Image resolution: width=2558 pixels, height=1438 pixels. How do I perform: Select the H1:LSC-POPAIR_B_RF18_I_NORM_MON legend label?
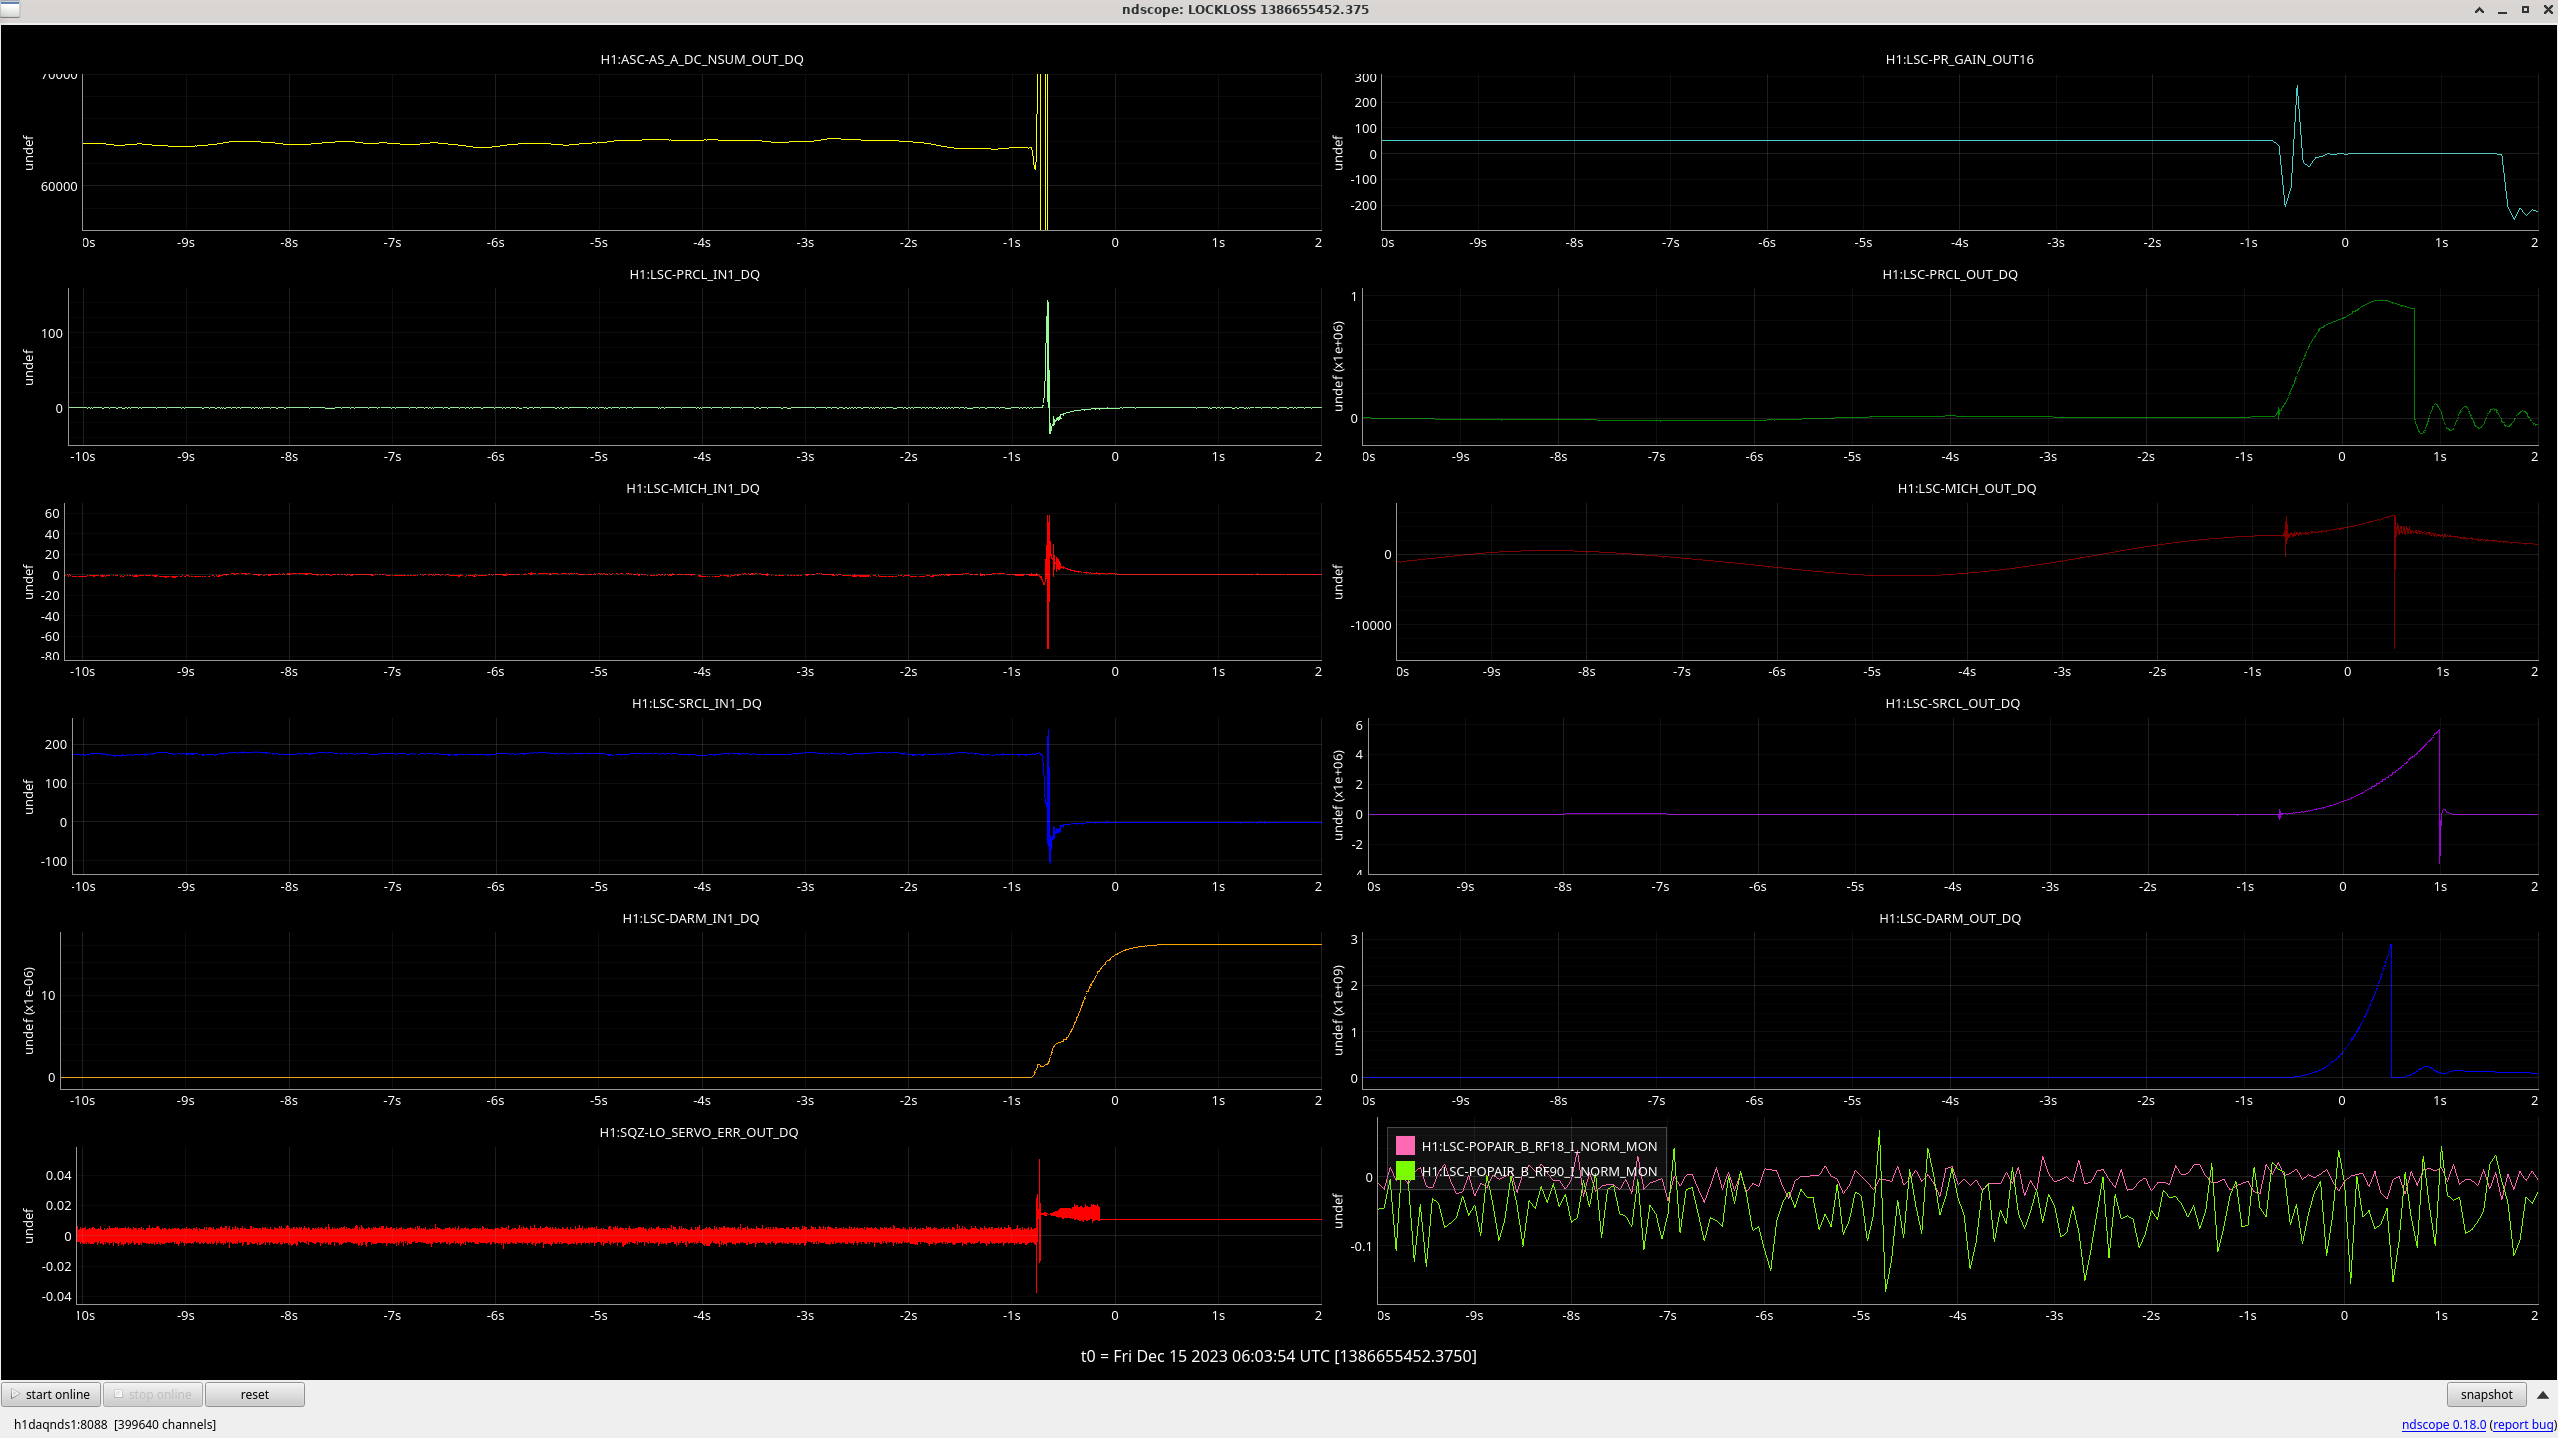coord(1539,1146)
